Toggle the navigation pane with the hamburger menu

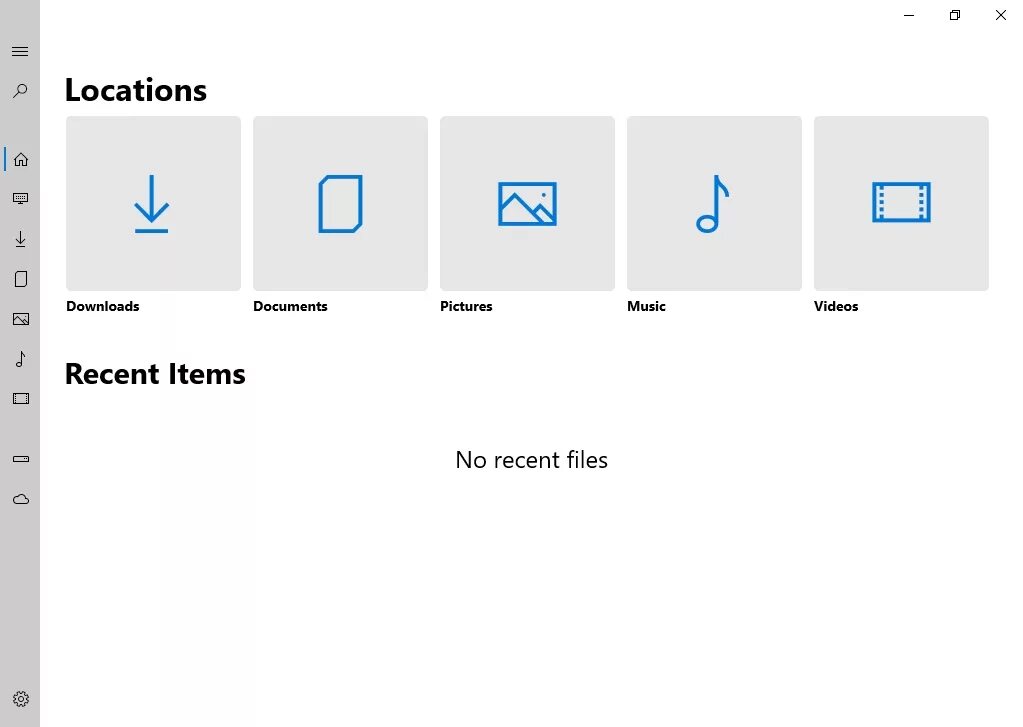(x=20, y=50)
